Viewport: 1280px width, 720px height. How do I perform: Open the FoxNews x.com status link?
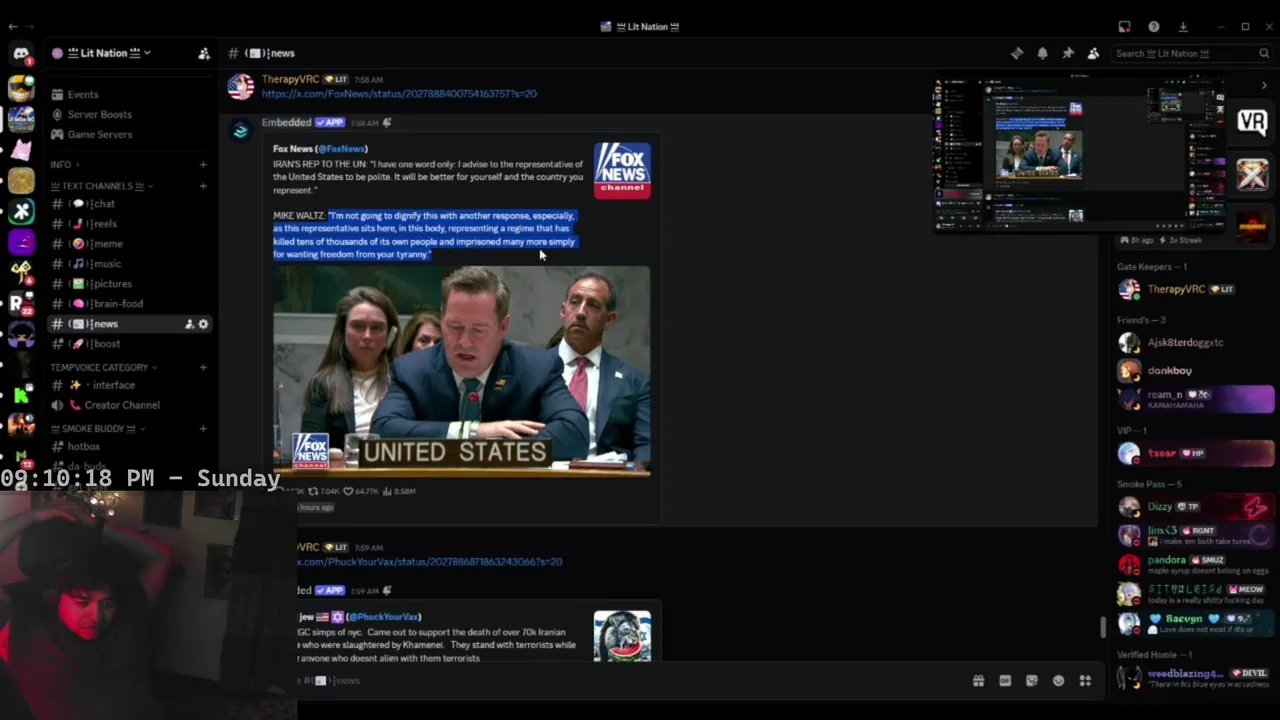point(399,93)
